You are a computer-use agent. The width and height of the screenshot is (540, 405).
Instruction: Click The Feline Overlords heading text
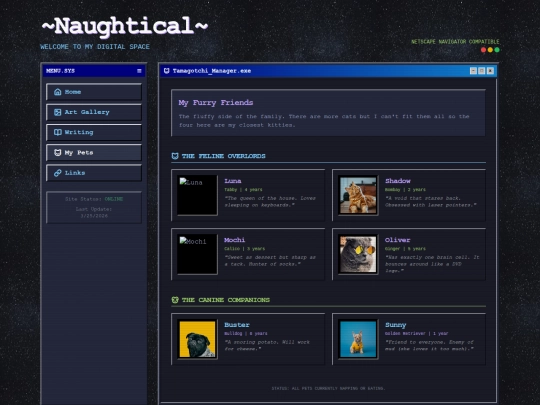tap(224, 156)
